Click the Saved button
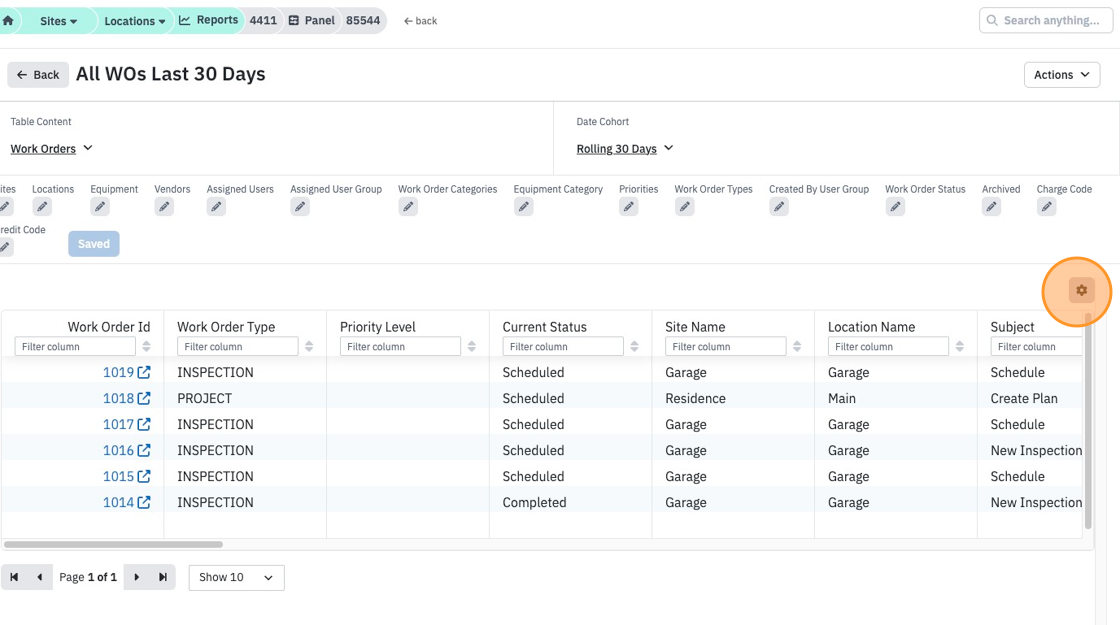Image resolution: width=1120 pixels, height=625 pixels. pyautogui.click(x=94, y=244)
